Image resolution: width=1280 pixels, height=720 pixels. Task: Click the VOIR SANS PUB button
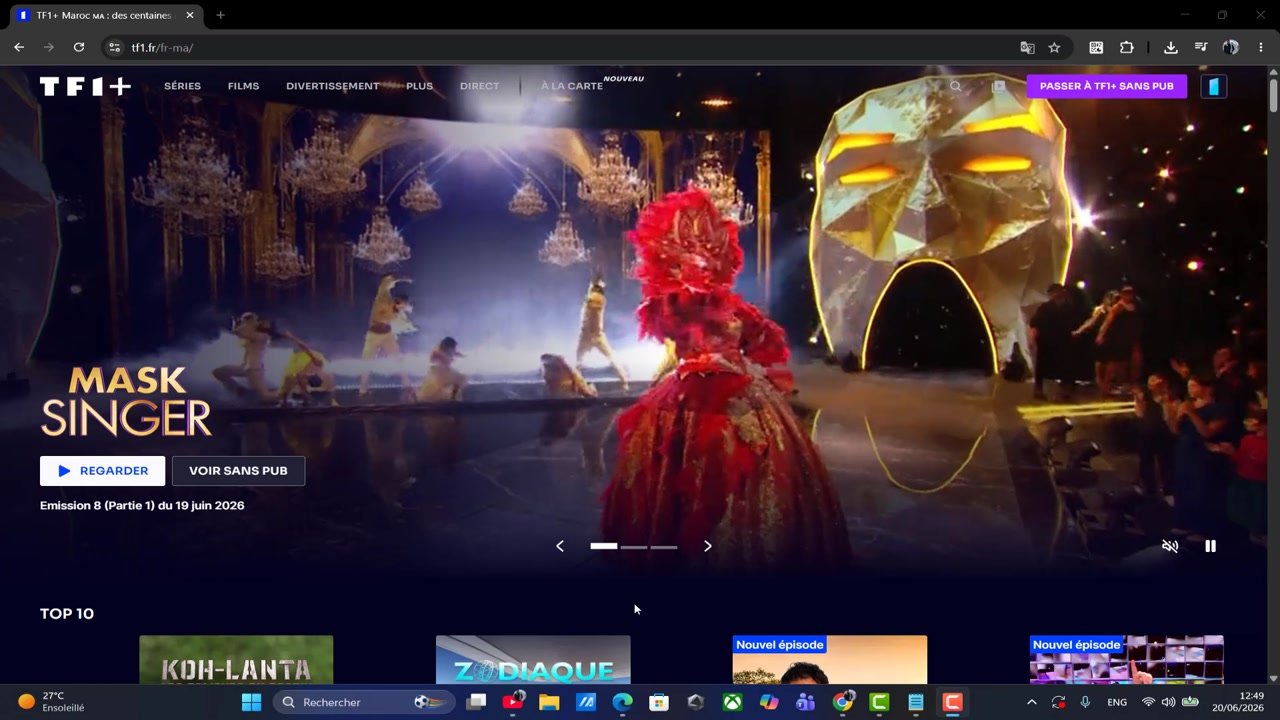pyautogui.click(x=238, y=471)
